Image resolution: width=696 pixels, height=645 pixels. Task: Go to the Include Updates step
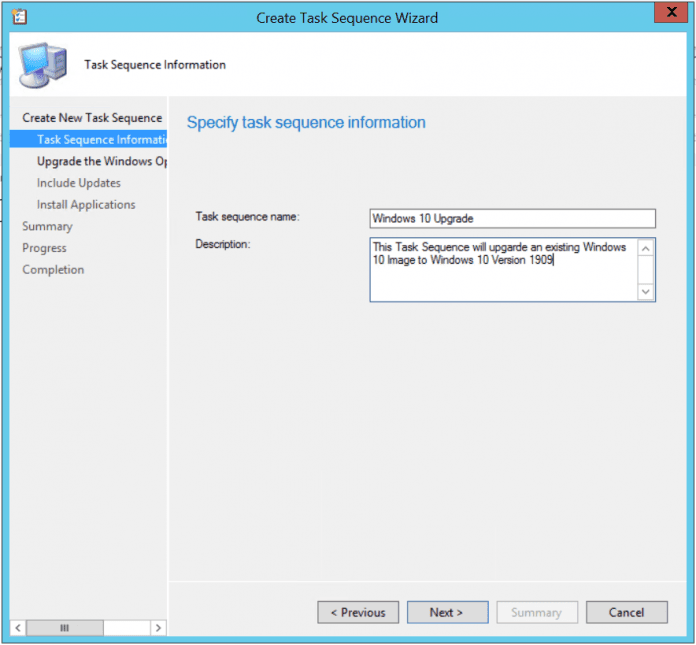(x=79, y=182)
